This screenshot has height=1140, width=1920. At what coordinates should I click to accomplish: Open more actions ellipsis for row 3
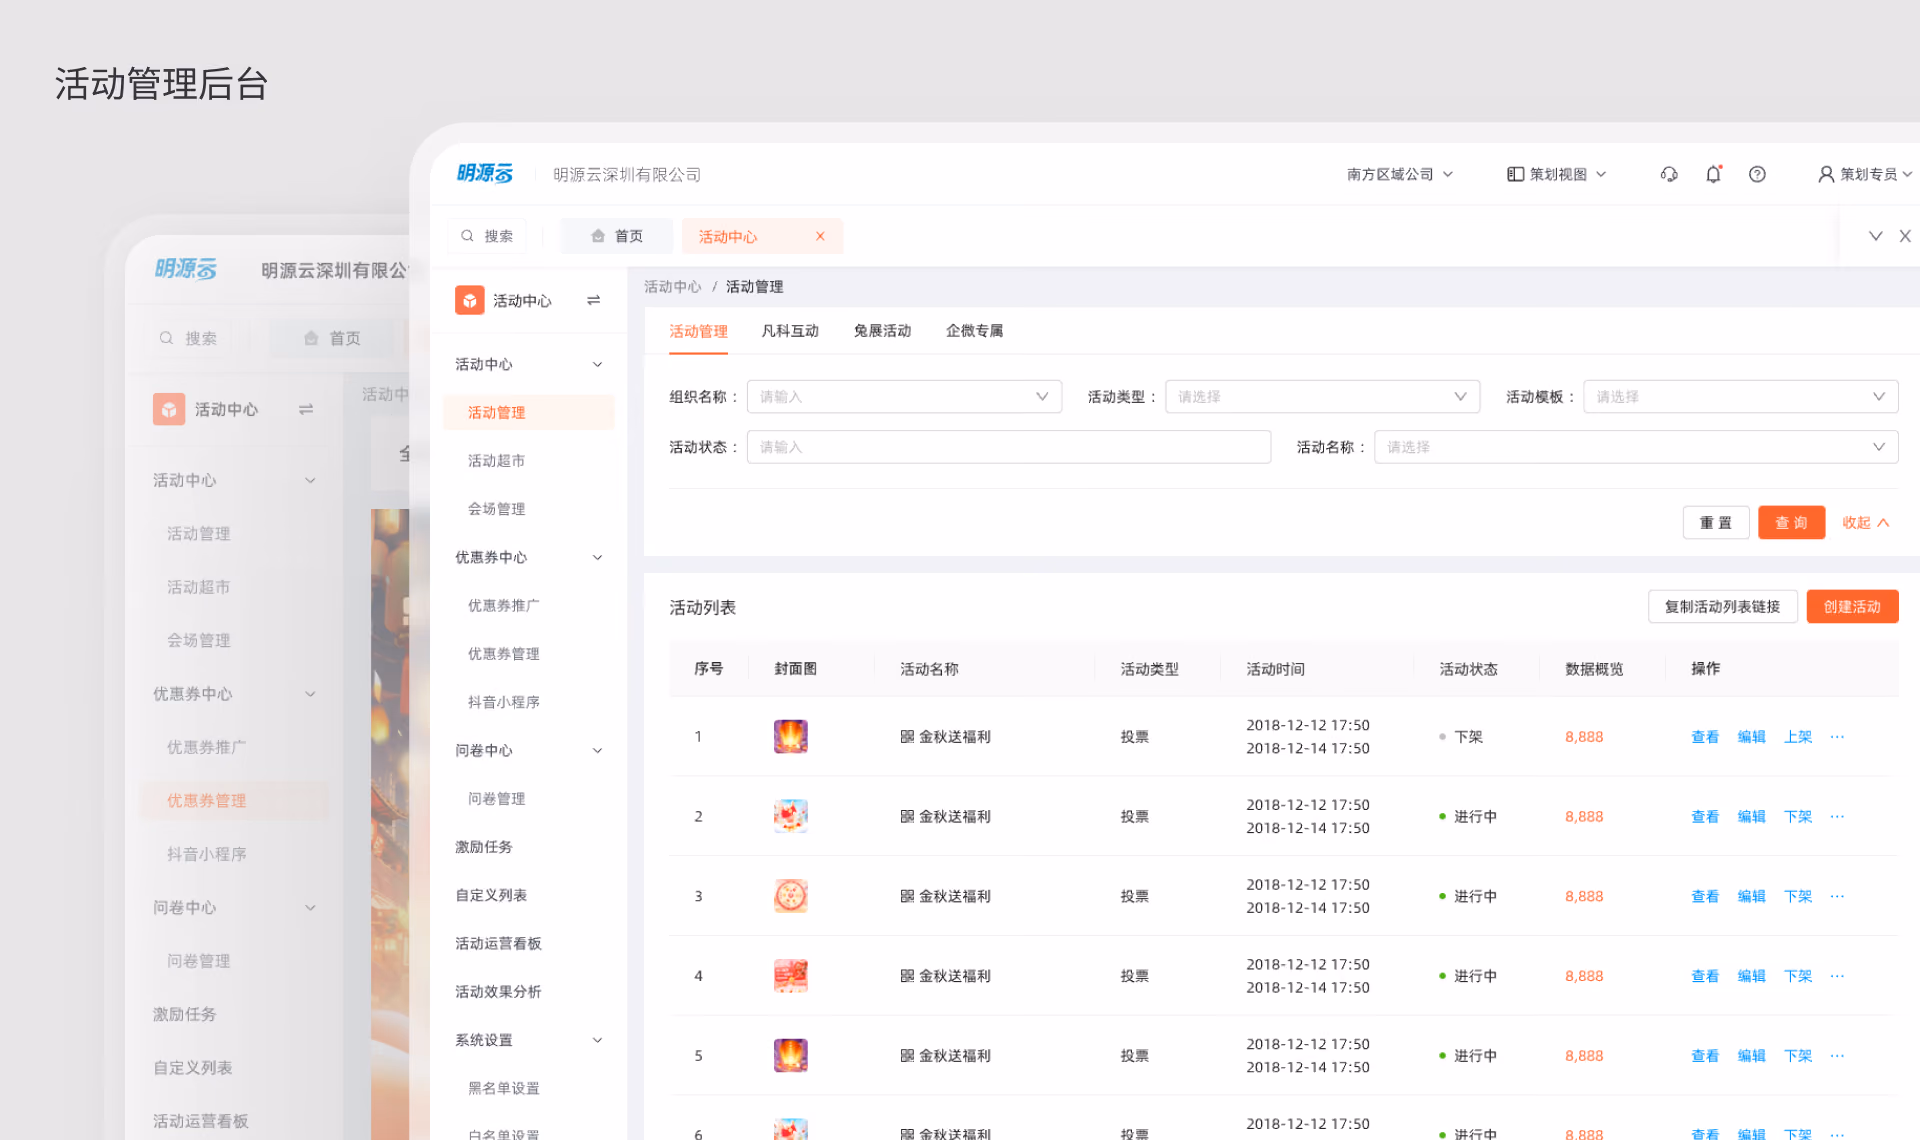1837,896
